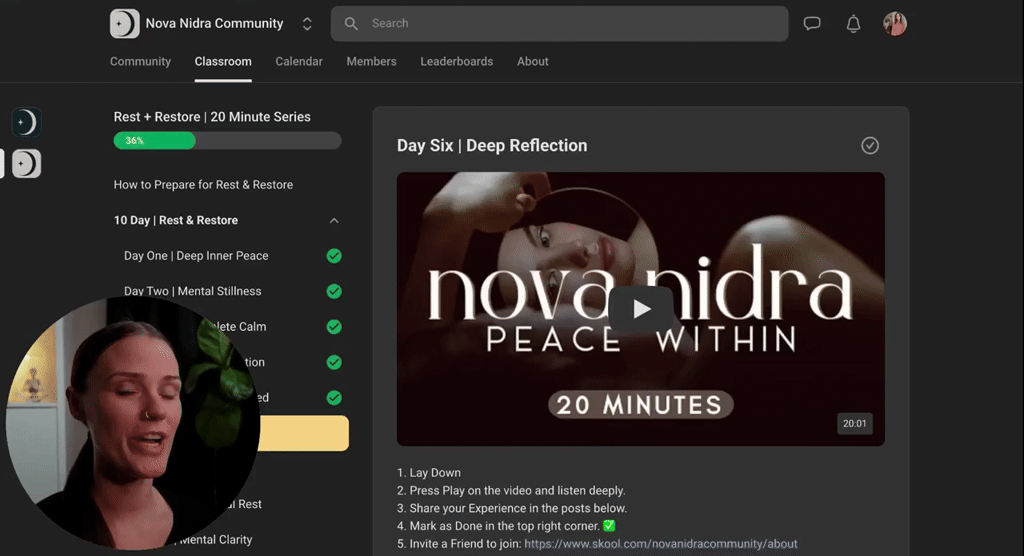
Task: Click the presenter webcam circle overlay
Action: click(x=133, y=423)
